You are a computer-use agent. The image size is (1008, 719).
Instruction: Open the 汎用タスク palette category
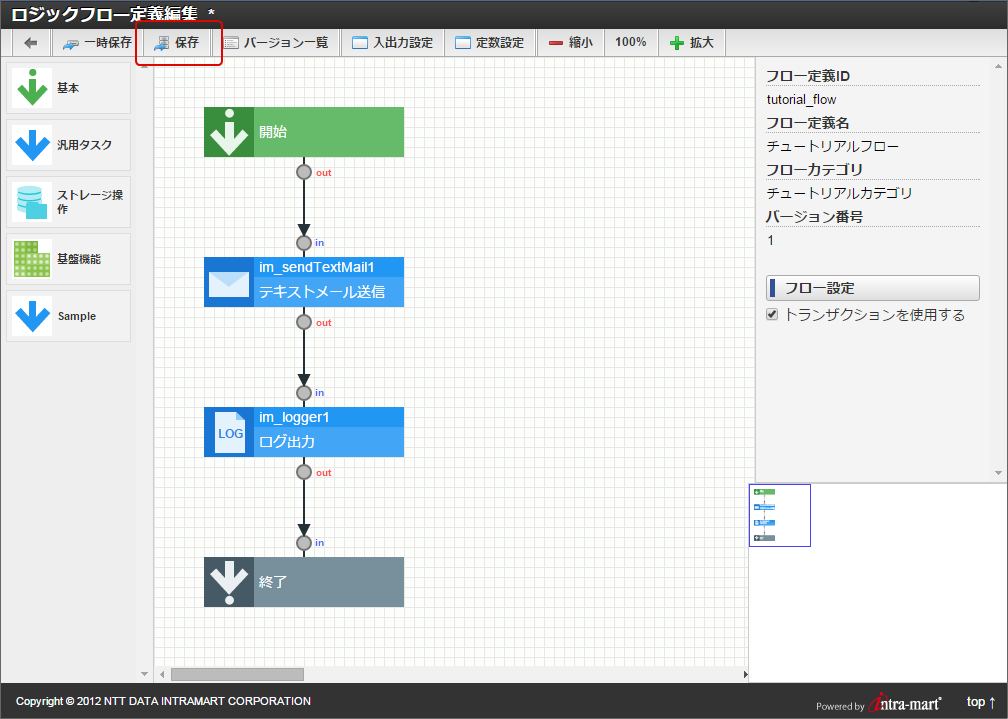(69, 145)
